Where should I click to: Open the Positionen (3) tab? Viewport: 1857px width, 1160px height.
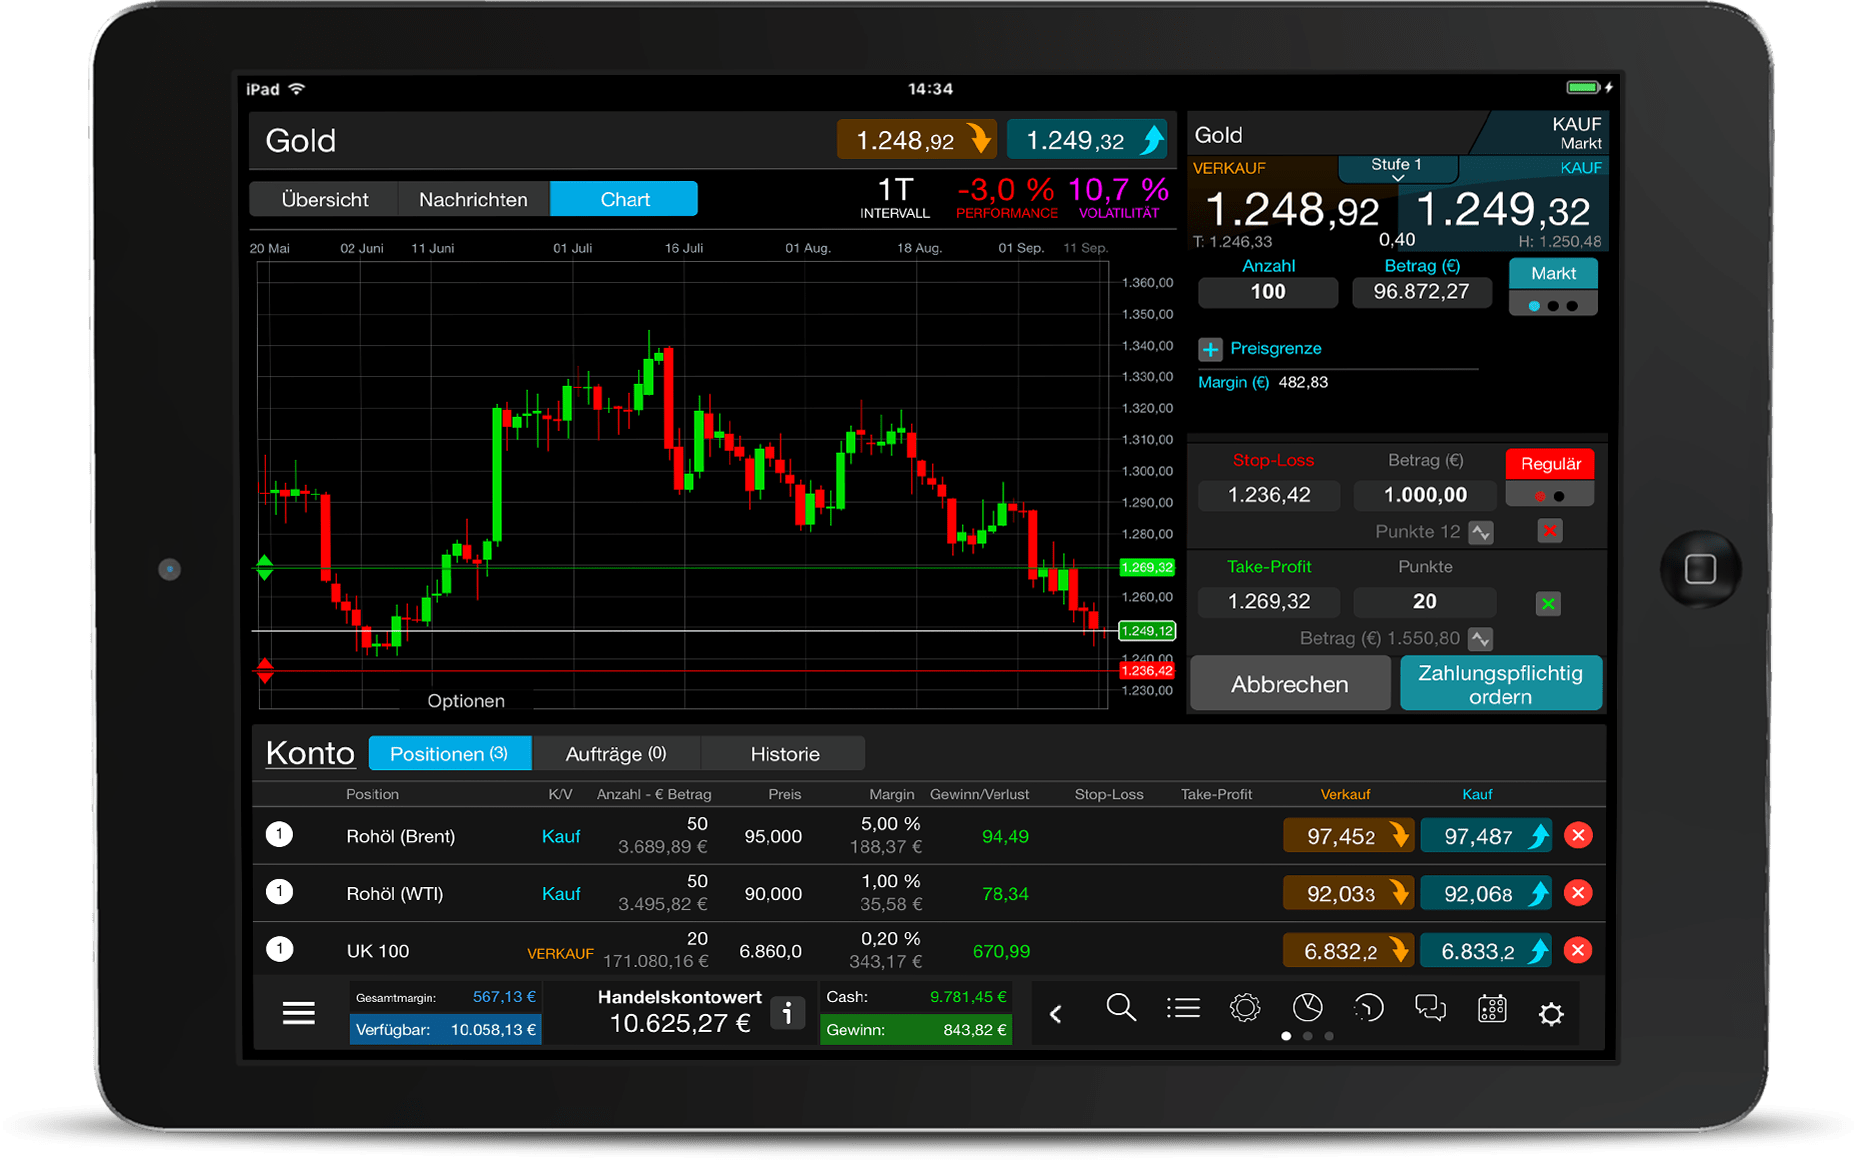tap(449, 754)
